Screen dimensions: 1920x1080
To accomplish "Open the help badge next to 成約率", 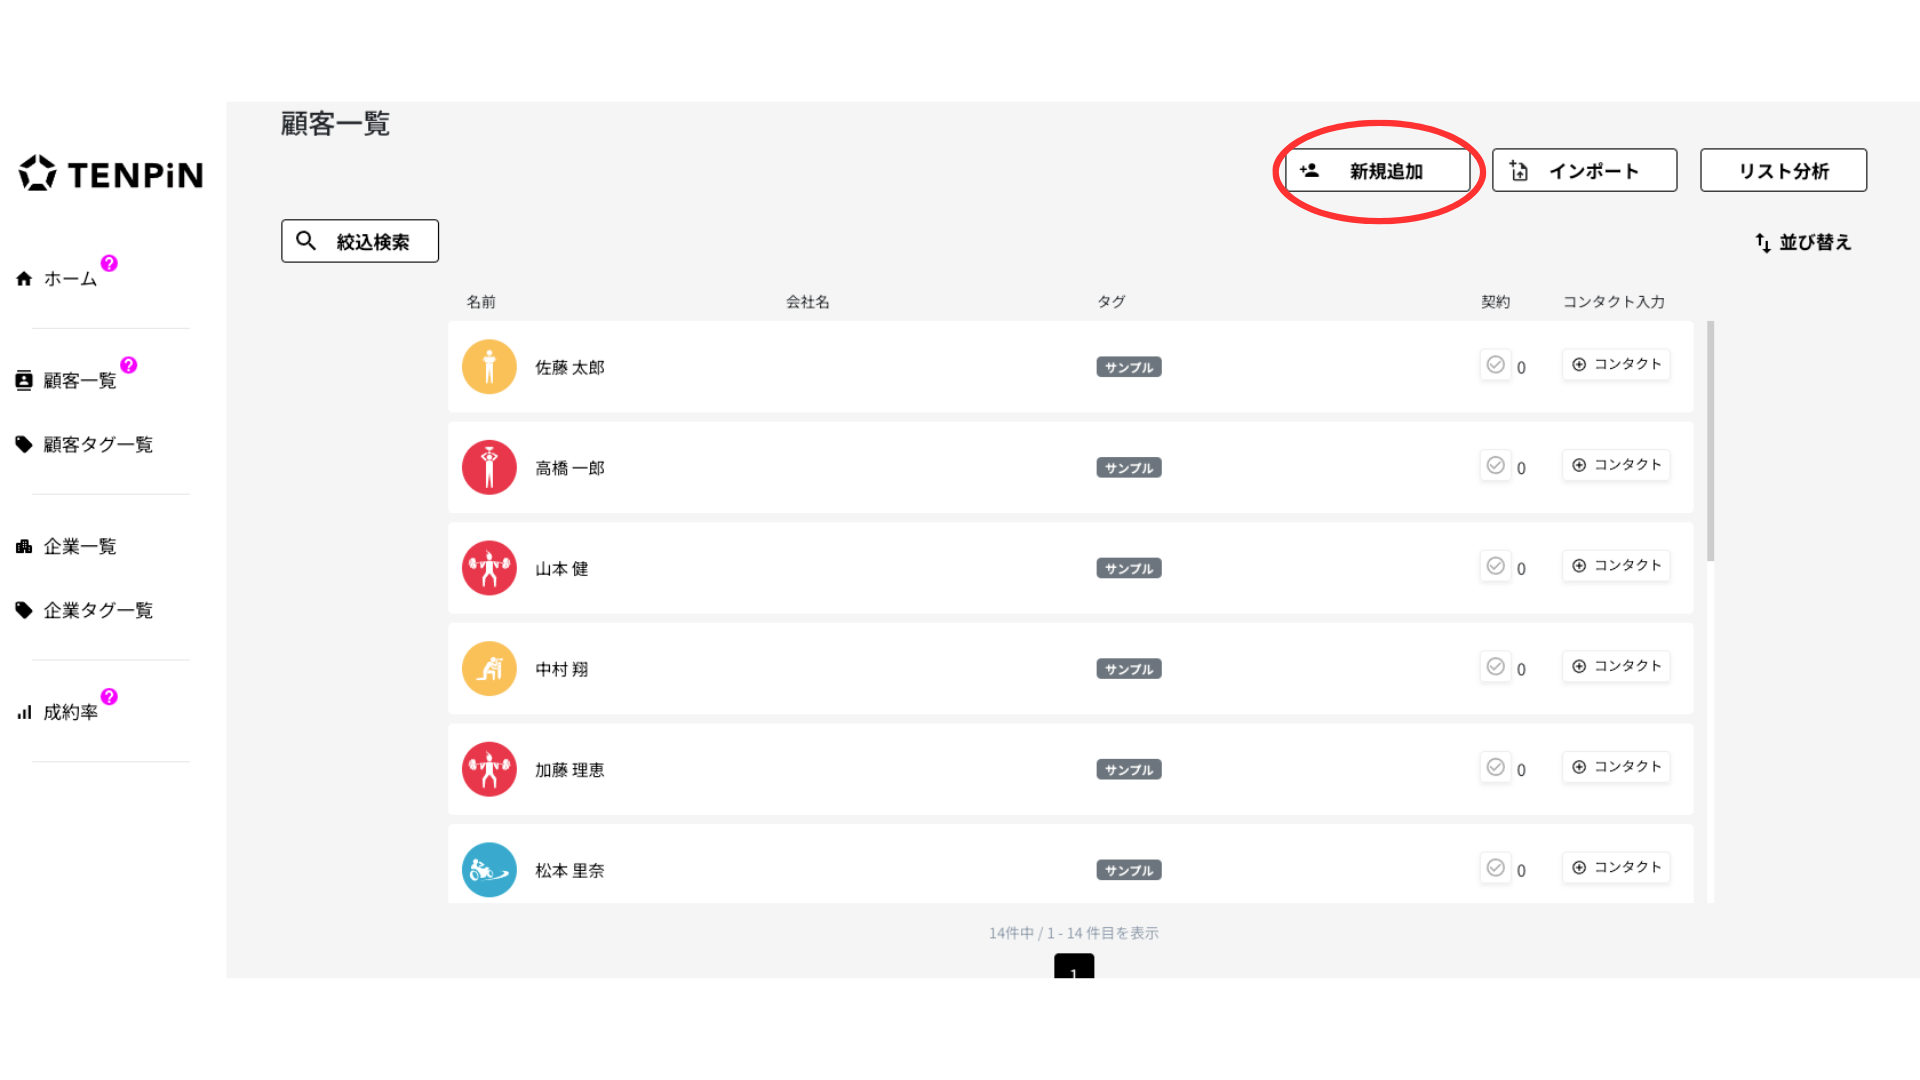I will click(x=109, y=696).
